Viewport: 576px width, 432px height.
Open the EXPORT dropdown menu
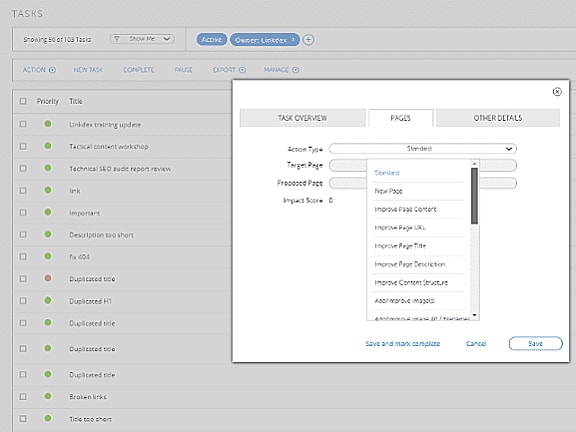point(229,70)
